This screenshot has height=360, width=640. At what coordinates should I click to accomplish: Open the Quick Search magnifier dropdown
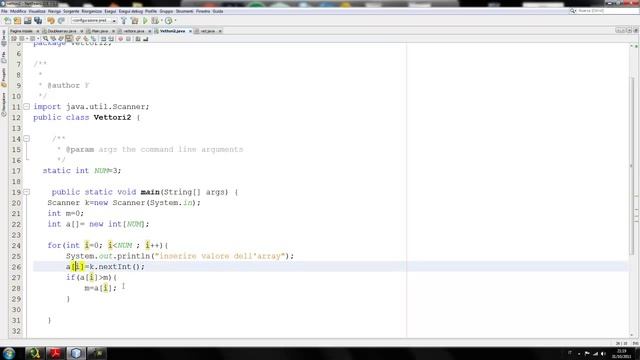pyautogui.click(x=573, y=11)
